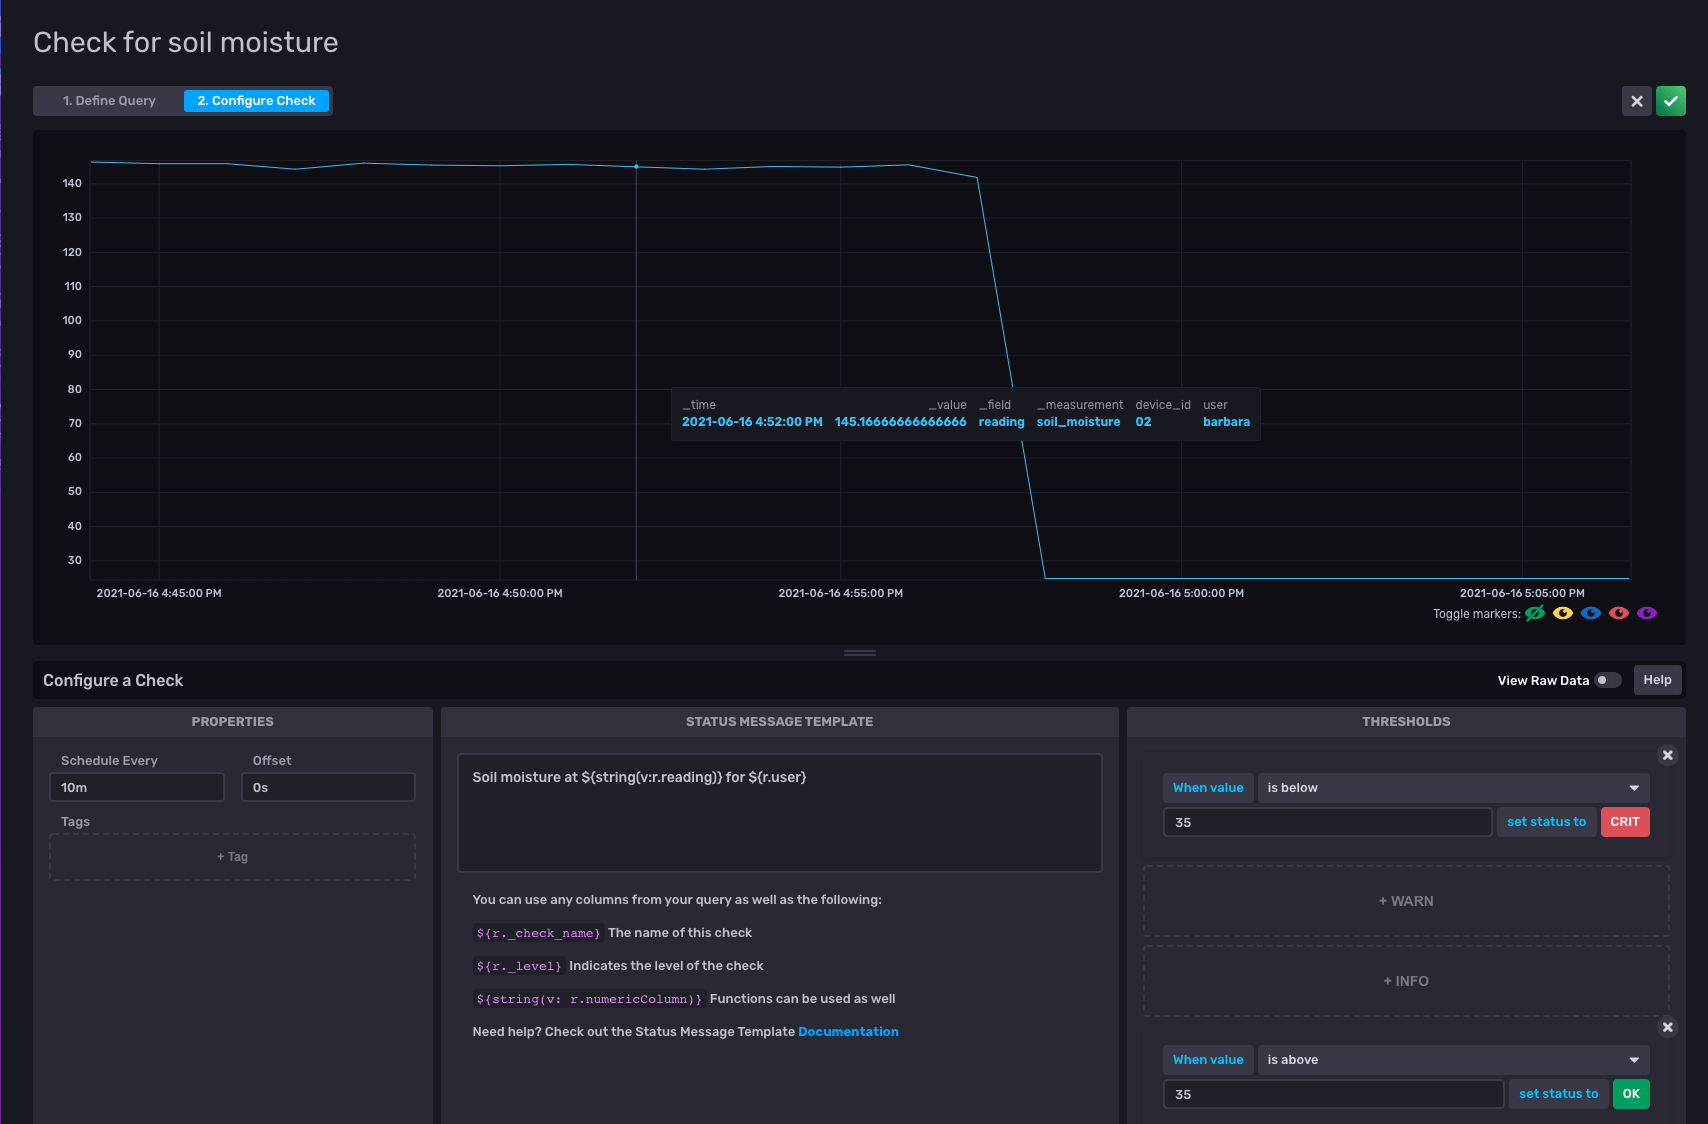Enable the View Raw Data switch
1708x1124 pixels.
click(1607, 680)
